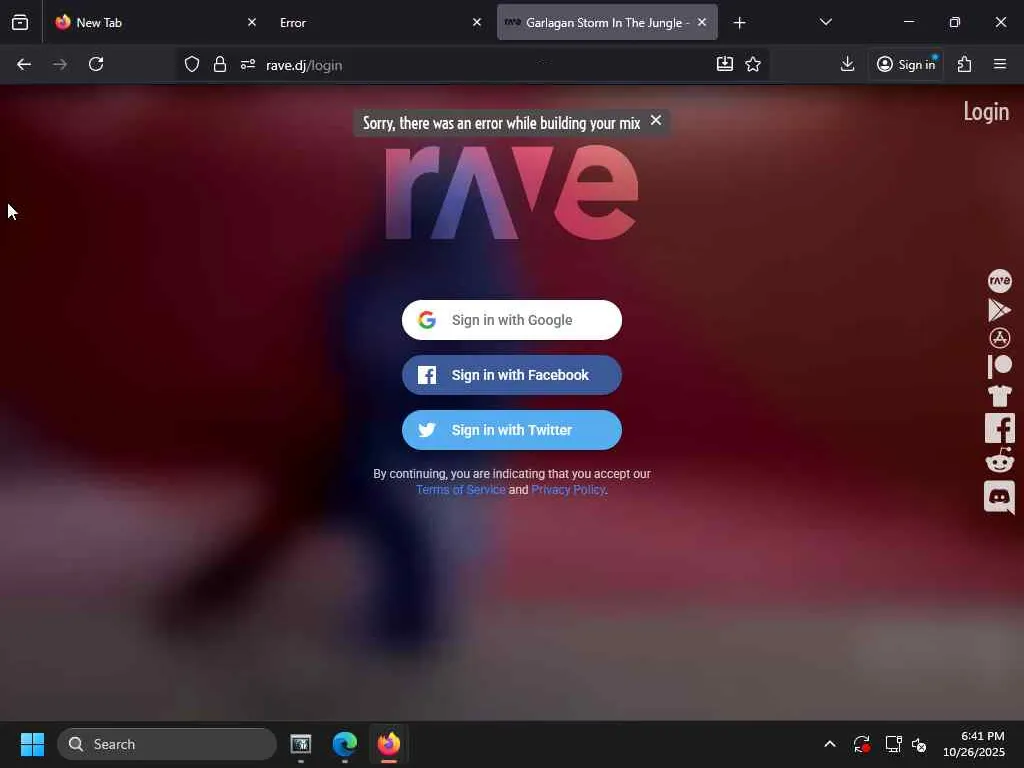Click the Login heading link
Screen dimensions: 1024x768
pos(986,112)
